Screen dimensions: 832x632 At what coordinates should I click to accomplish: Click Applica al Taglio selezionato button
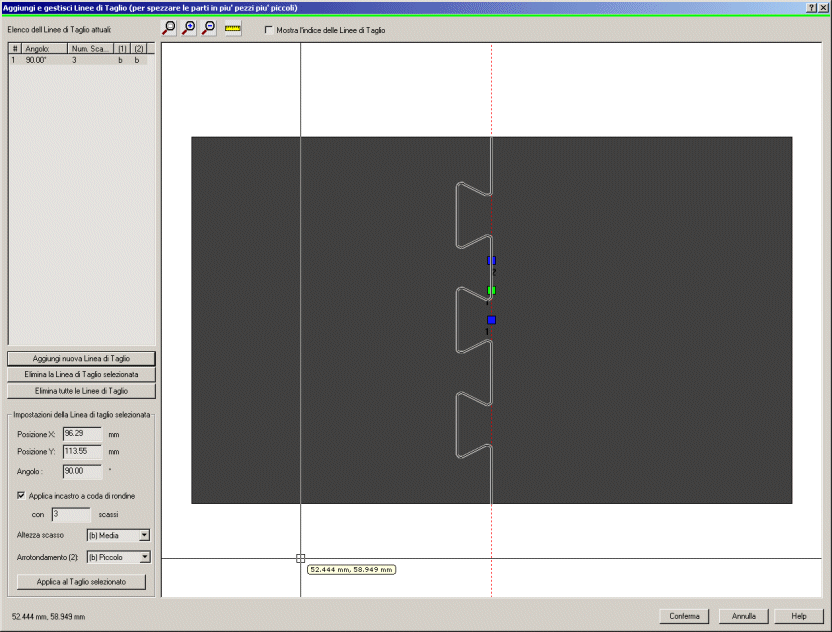pos(81,582)
